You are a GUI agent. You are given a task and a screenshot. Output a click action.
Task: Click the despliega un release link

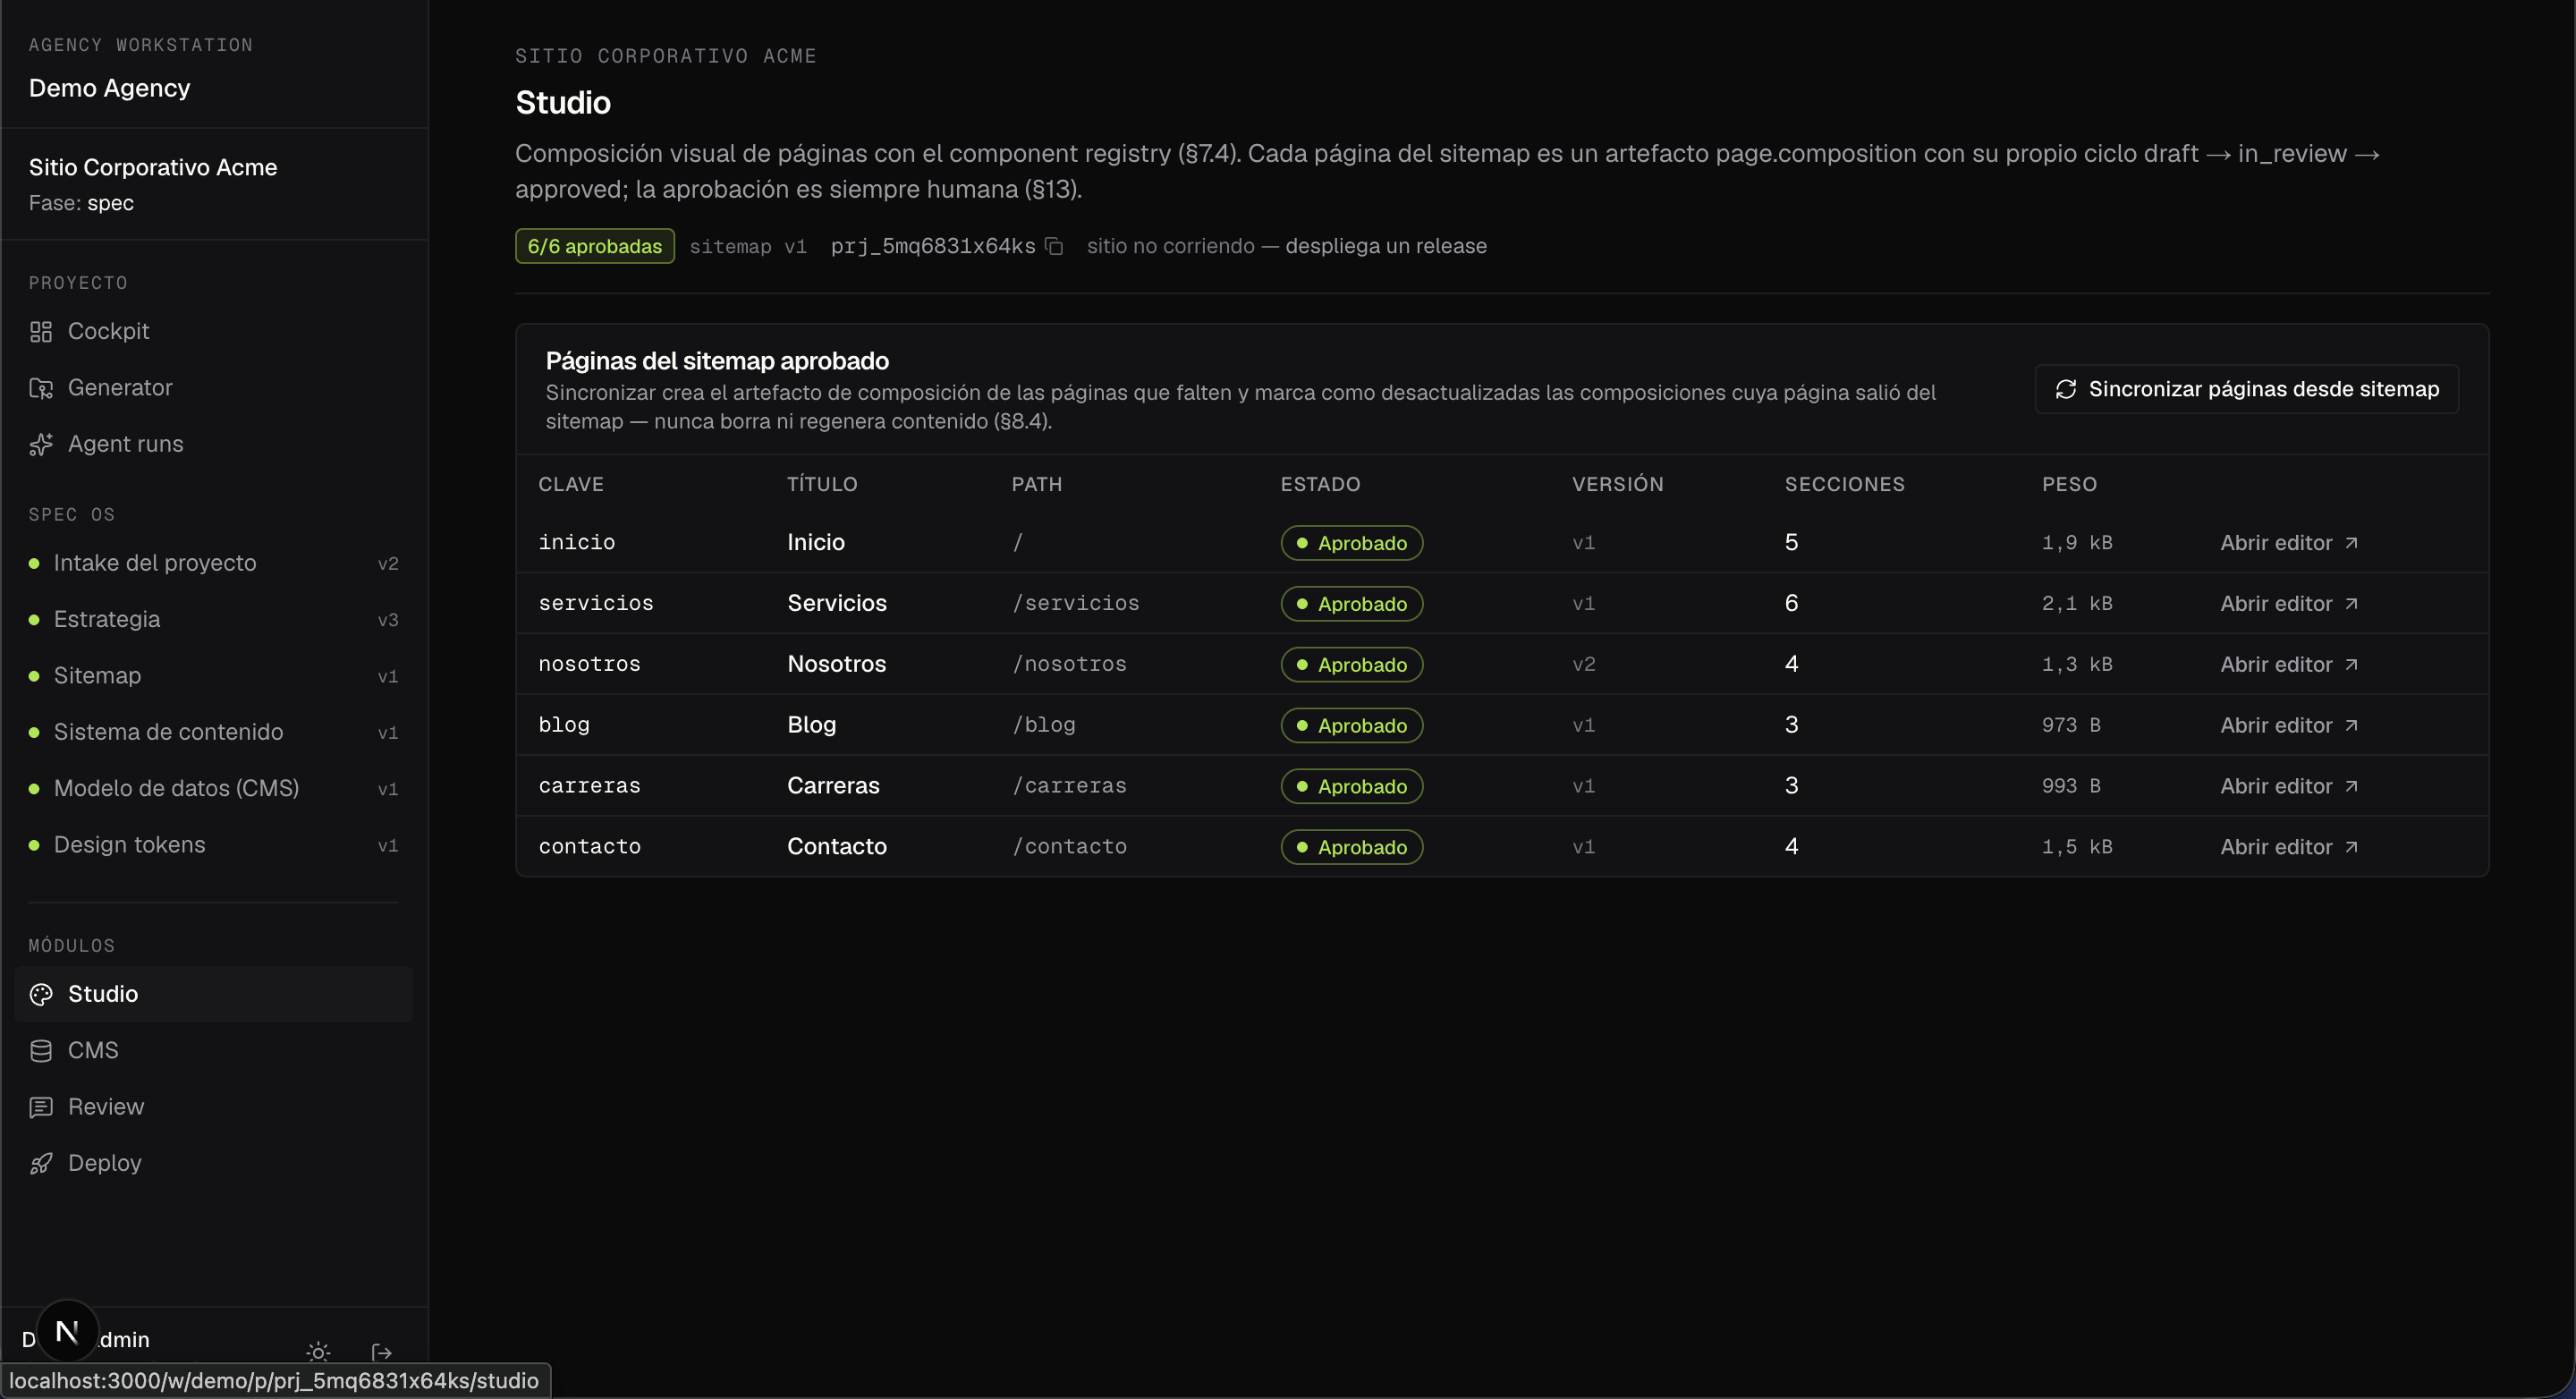point(1385,246)
